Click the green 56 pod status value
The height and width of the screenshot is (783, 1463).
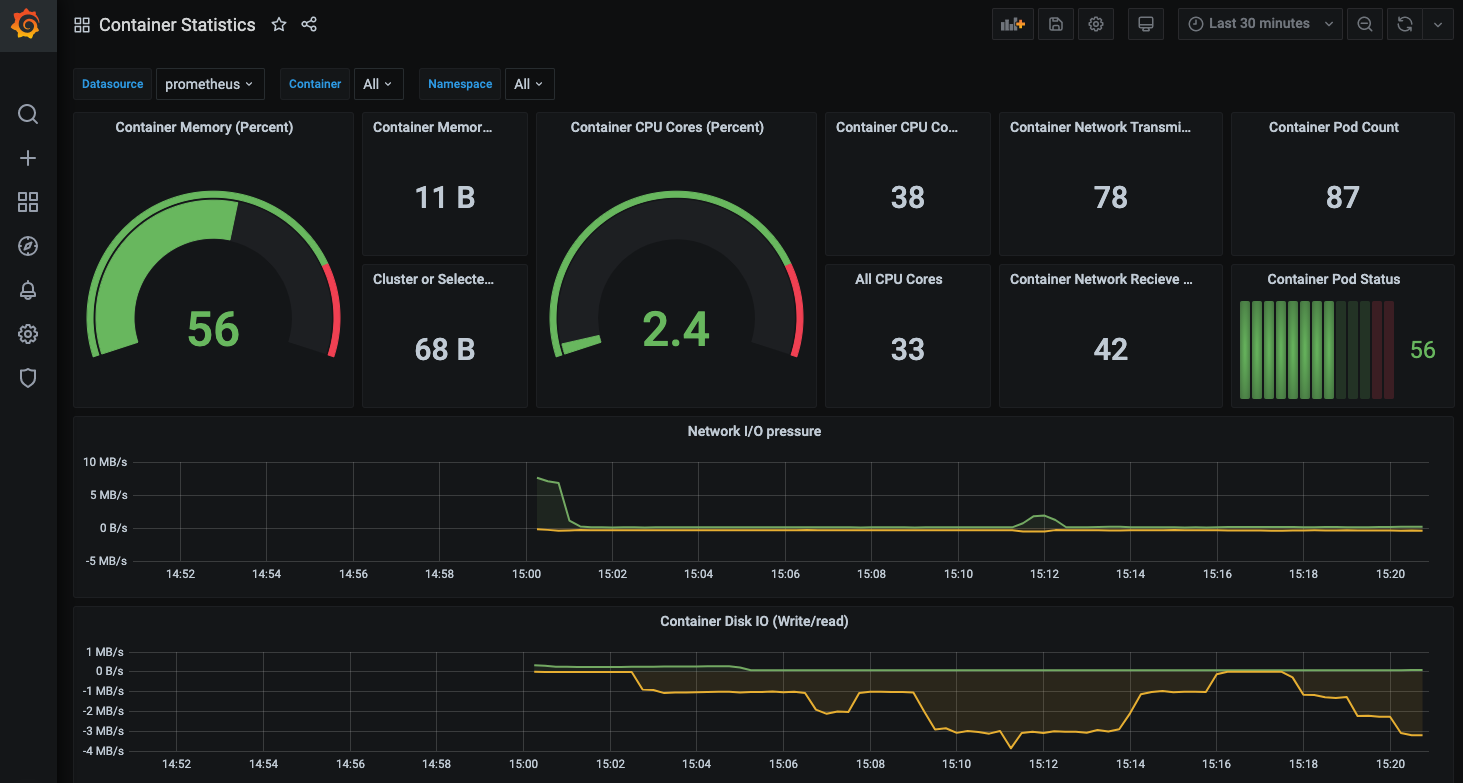point(1422,349)
